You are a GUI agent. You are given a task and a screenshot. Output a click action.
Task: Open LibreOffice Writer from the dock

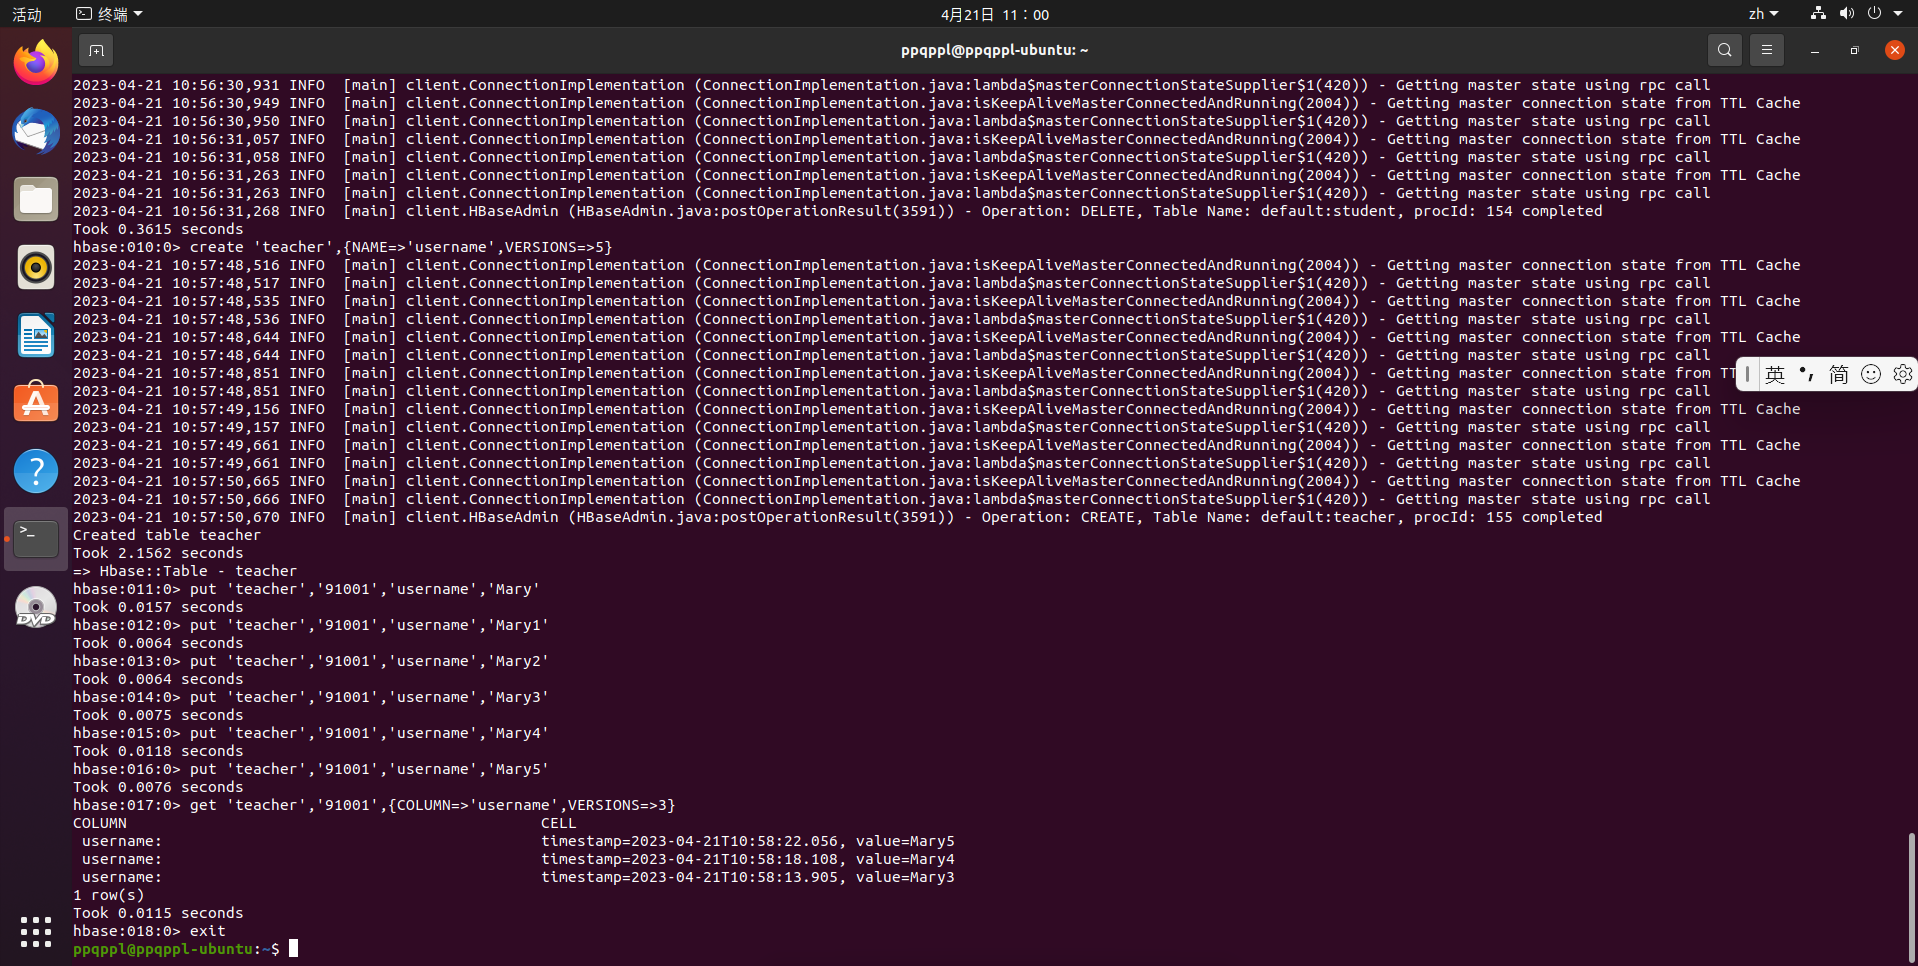point(36,335)
